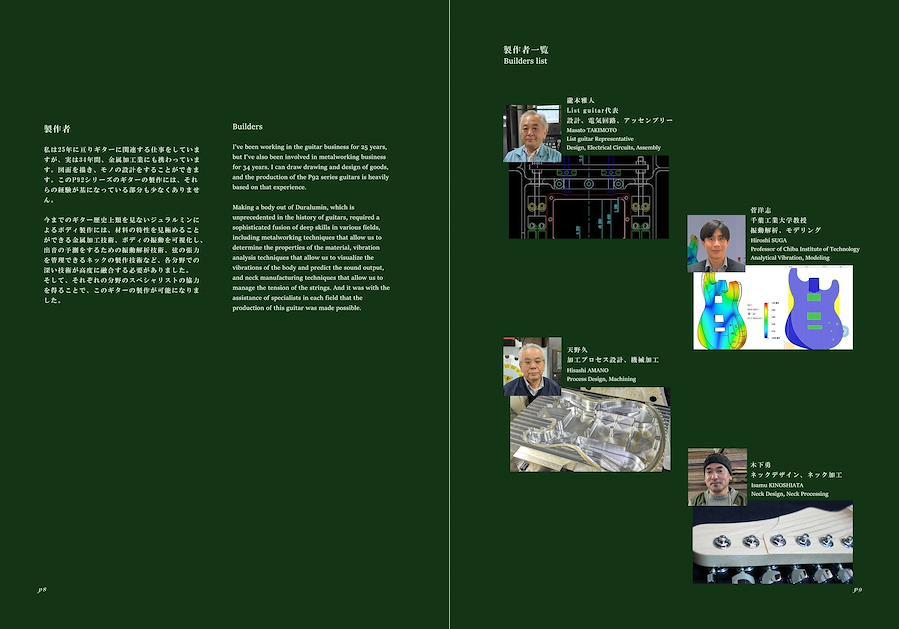
Task: Open the colorful vibration analysis guitar image
Action: (773, 308)
